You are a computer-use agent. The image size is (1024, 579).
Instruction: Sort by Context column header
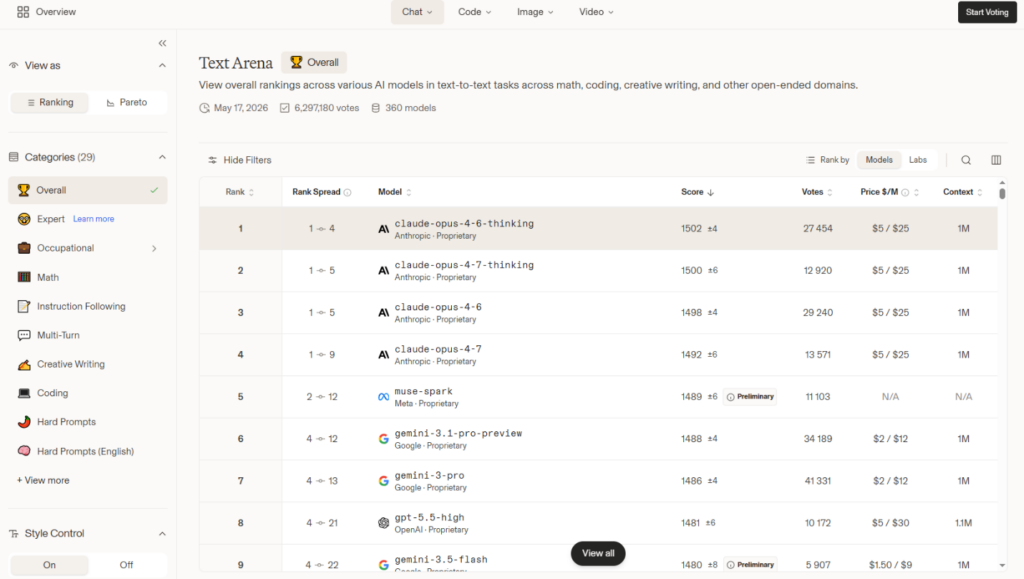[963, 192]
